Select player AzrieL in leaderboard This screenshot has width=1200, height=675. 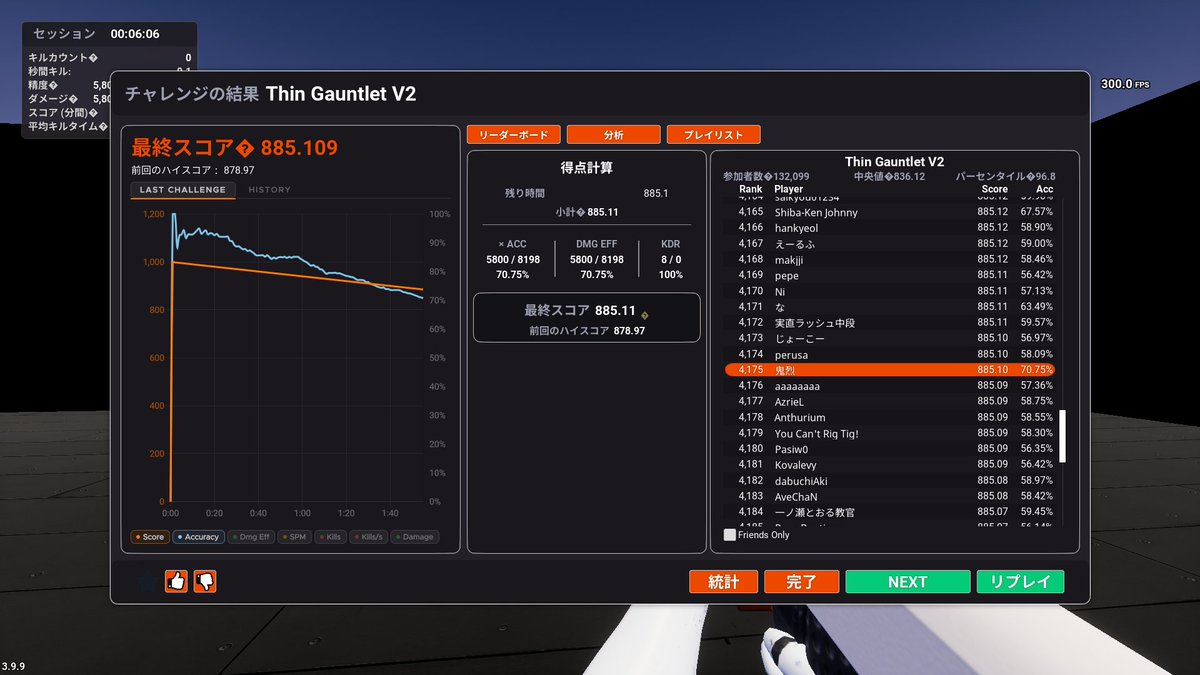[890, 402]
